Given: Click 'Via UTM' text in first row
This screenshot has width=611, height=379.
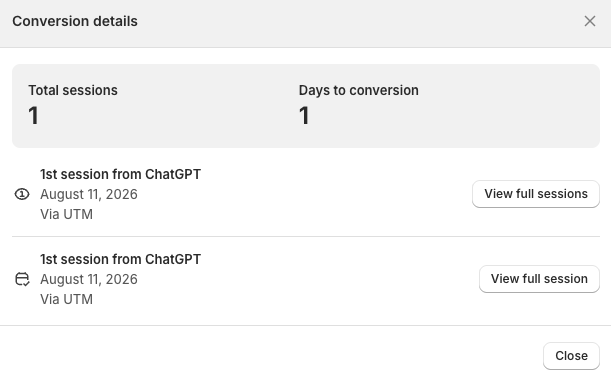Looking at the screenshot, I should click(67, 214).
